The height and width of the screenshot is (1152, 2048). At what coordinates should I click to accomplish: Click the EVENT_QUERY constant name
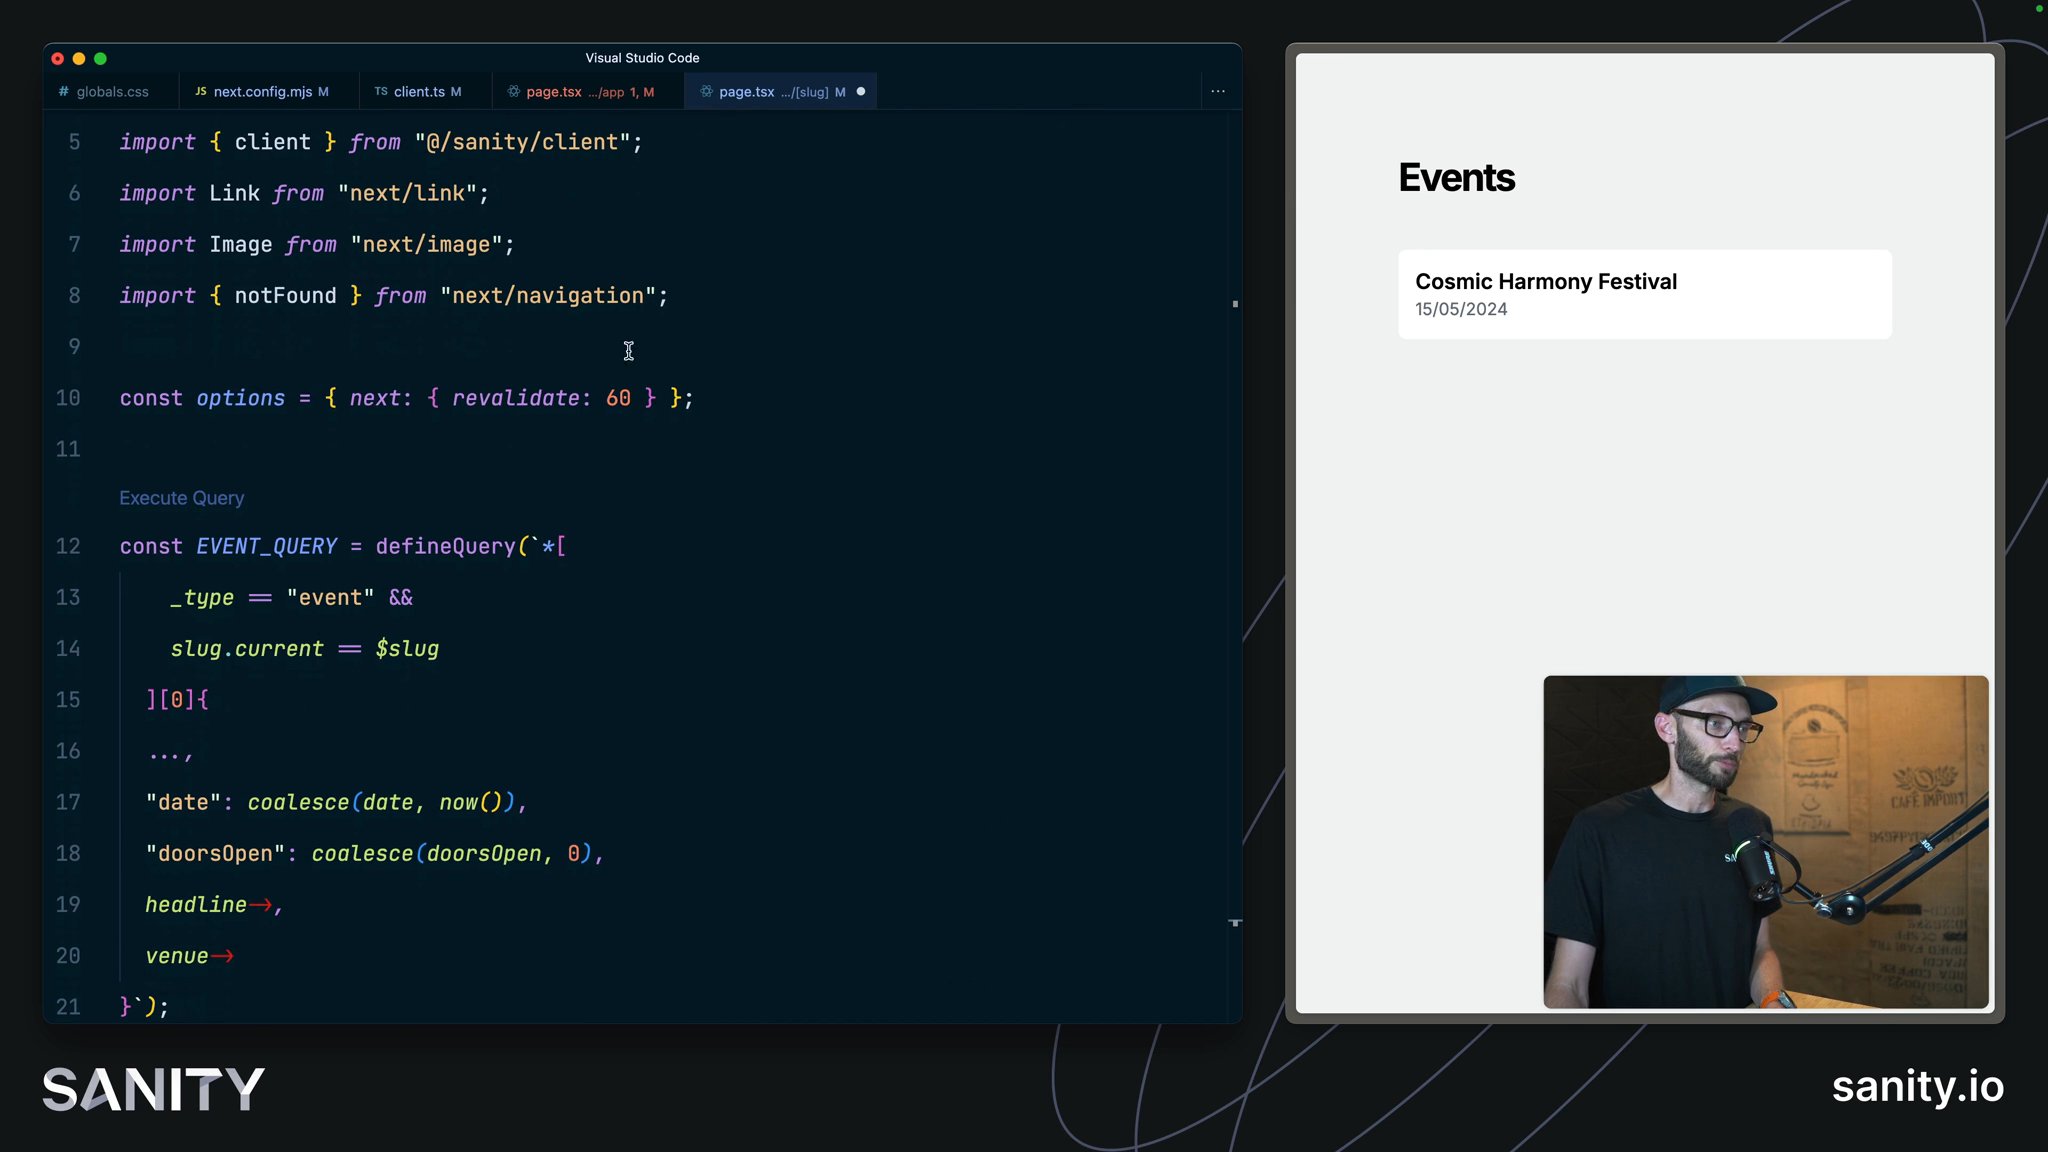click(x=267, y=547)
